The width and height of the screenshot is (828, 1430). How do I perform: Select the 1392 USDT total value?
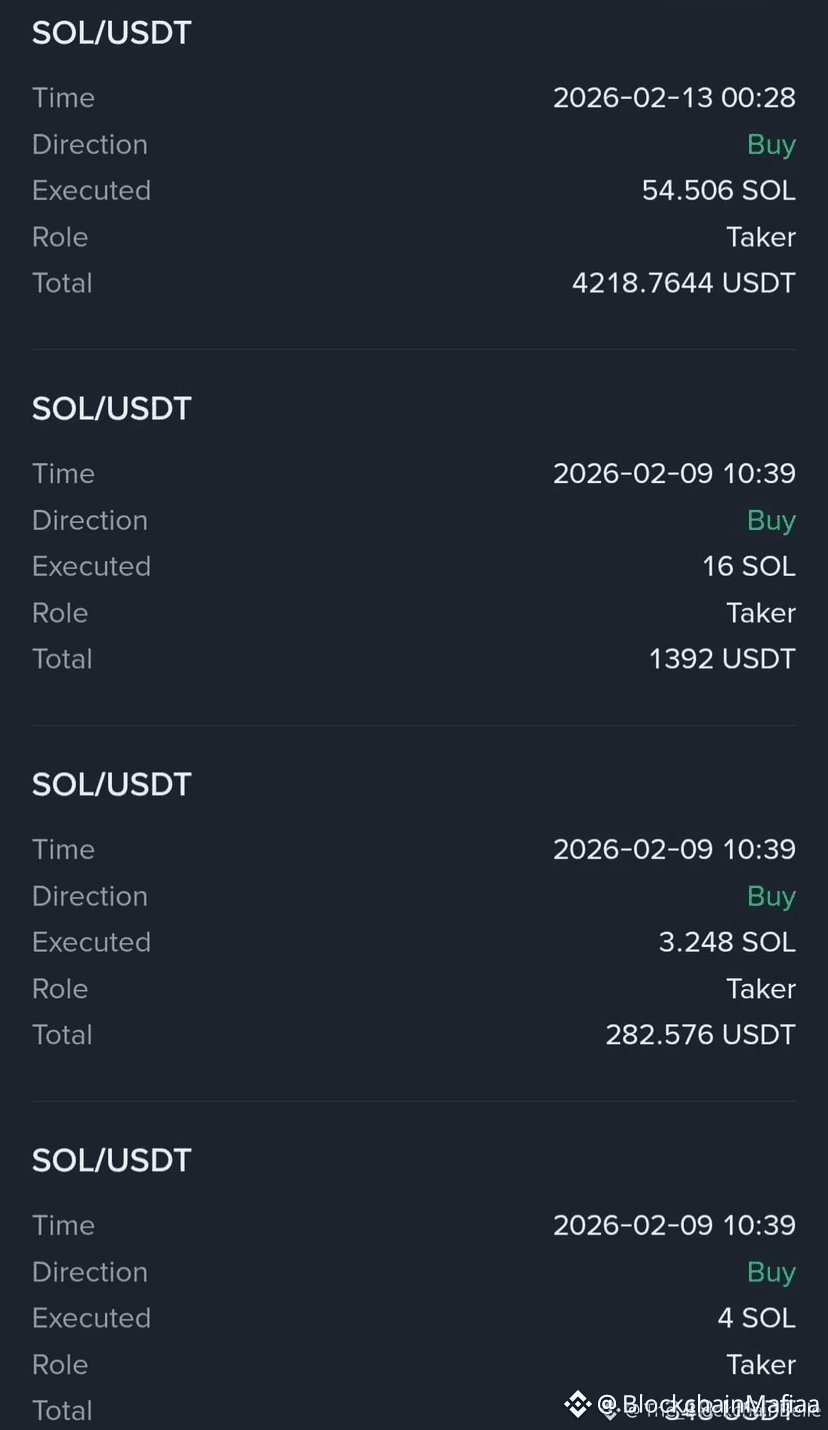722,659
